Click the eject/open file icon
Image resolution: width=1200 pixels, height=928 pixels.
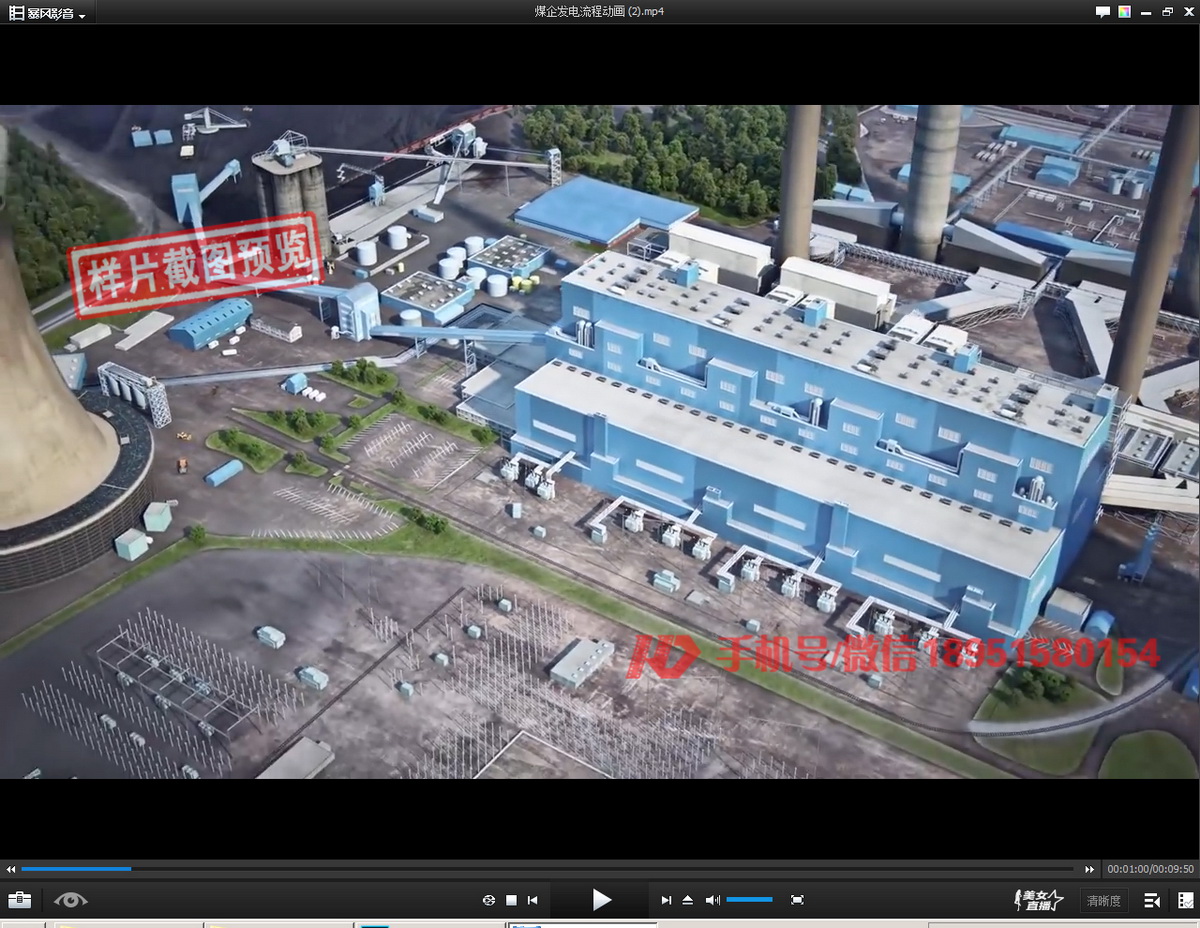click(x=688, y=900)
